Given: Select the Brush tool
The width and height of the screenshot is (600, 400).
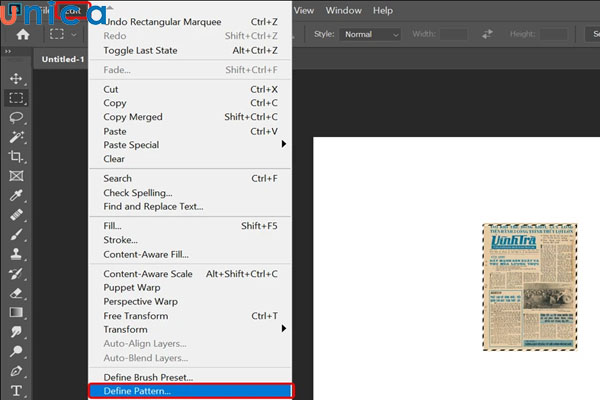Looking at the screenshot, I should pos(16,234).
